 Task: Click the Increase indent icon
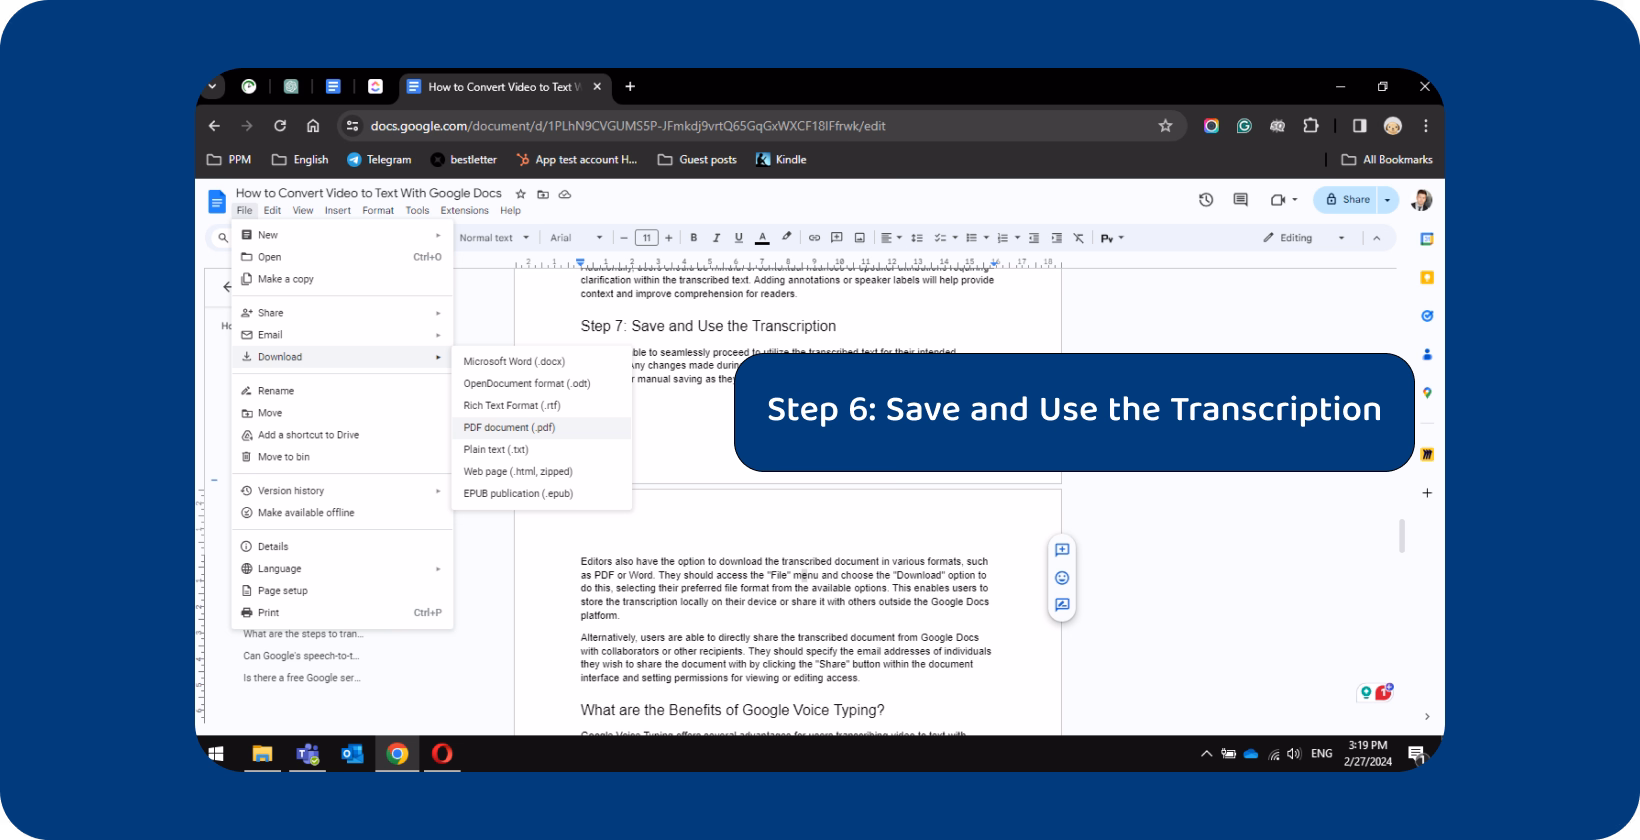[x=1056, y=238]
